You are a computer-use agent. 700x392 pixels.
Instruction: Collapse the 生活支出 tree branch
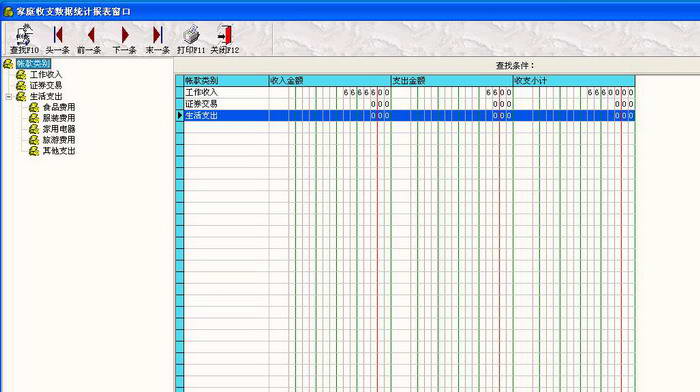[8, 96]
